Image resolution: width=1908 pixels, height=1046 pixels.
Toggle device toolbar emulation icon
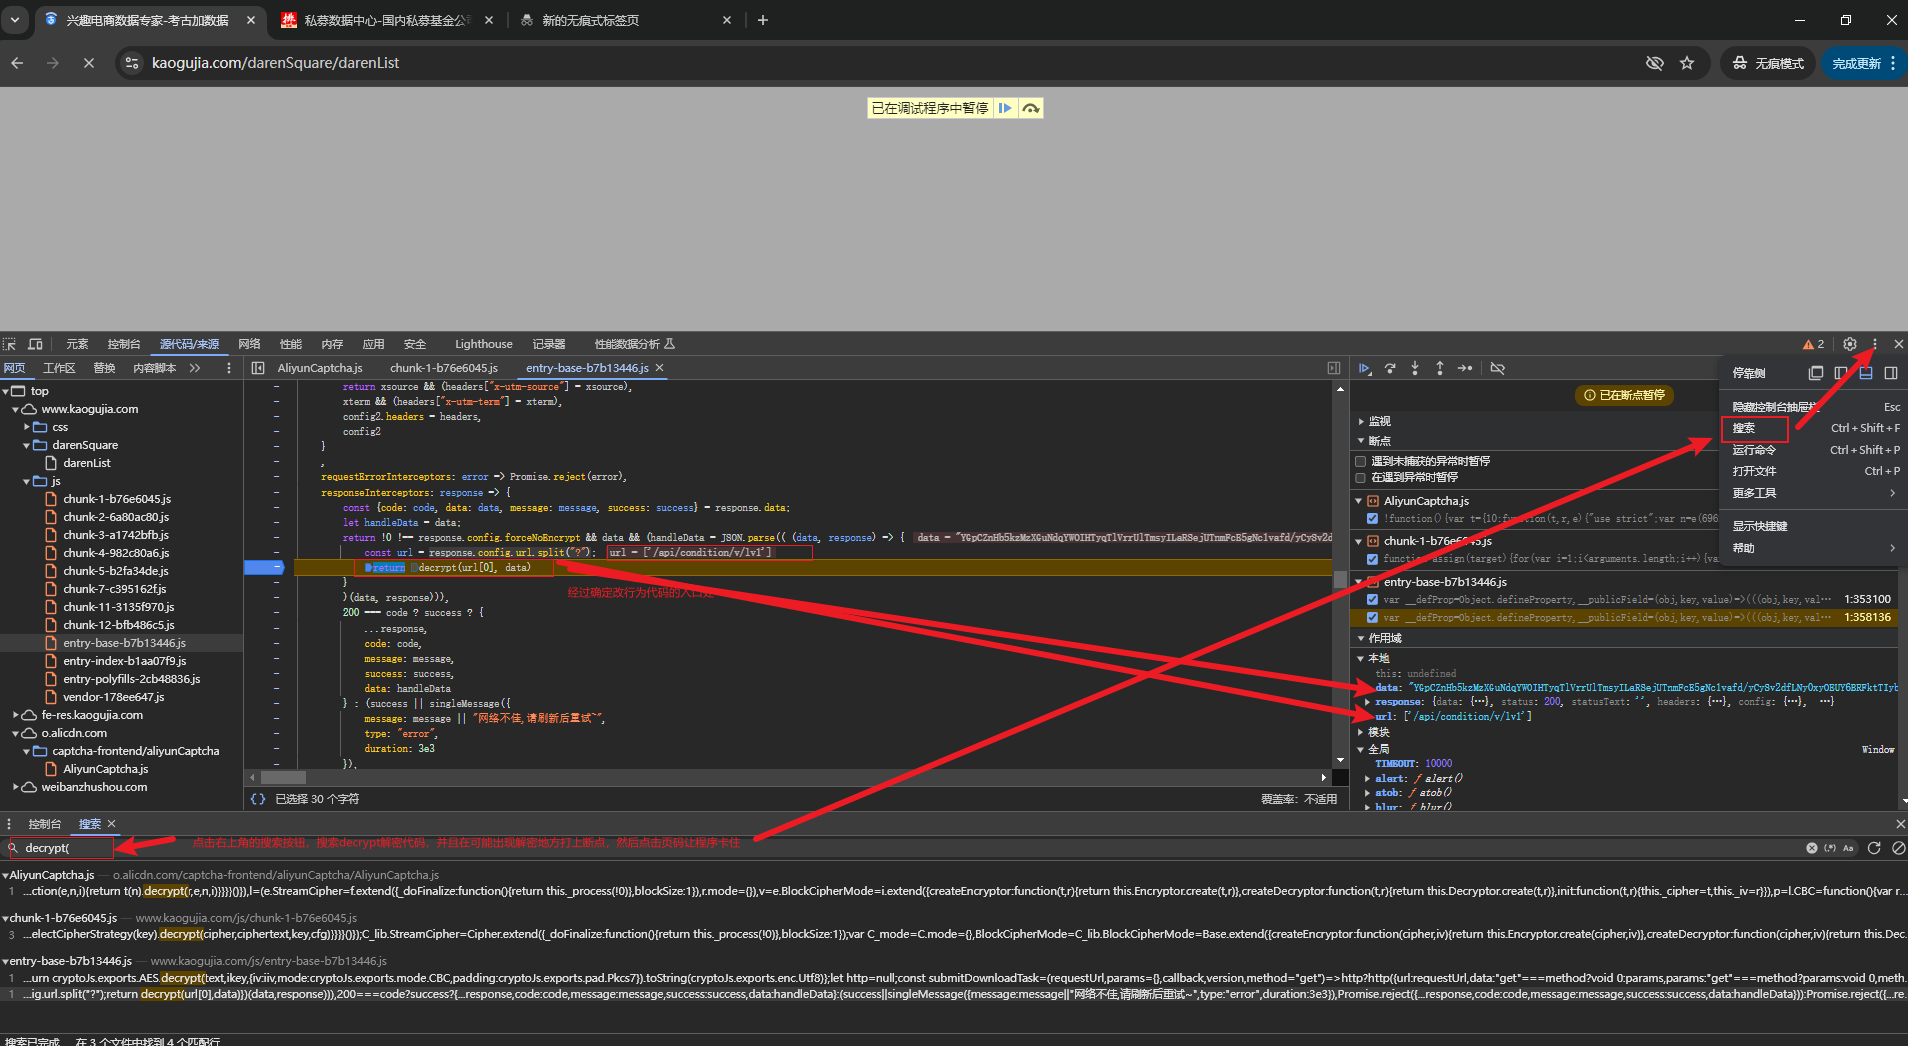(35, 344)
